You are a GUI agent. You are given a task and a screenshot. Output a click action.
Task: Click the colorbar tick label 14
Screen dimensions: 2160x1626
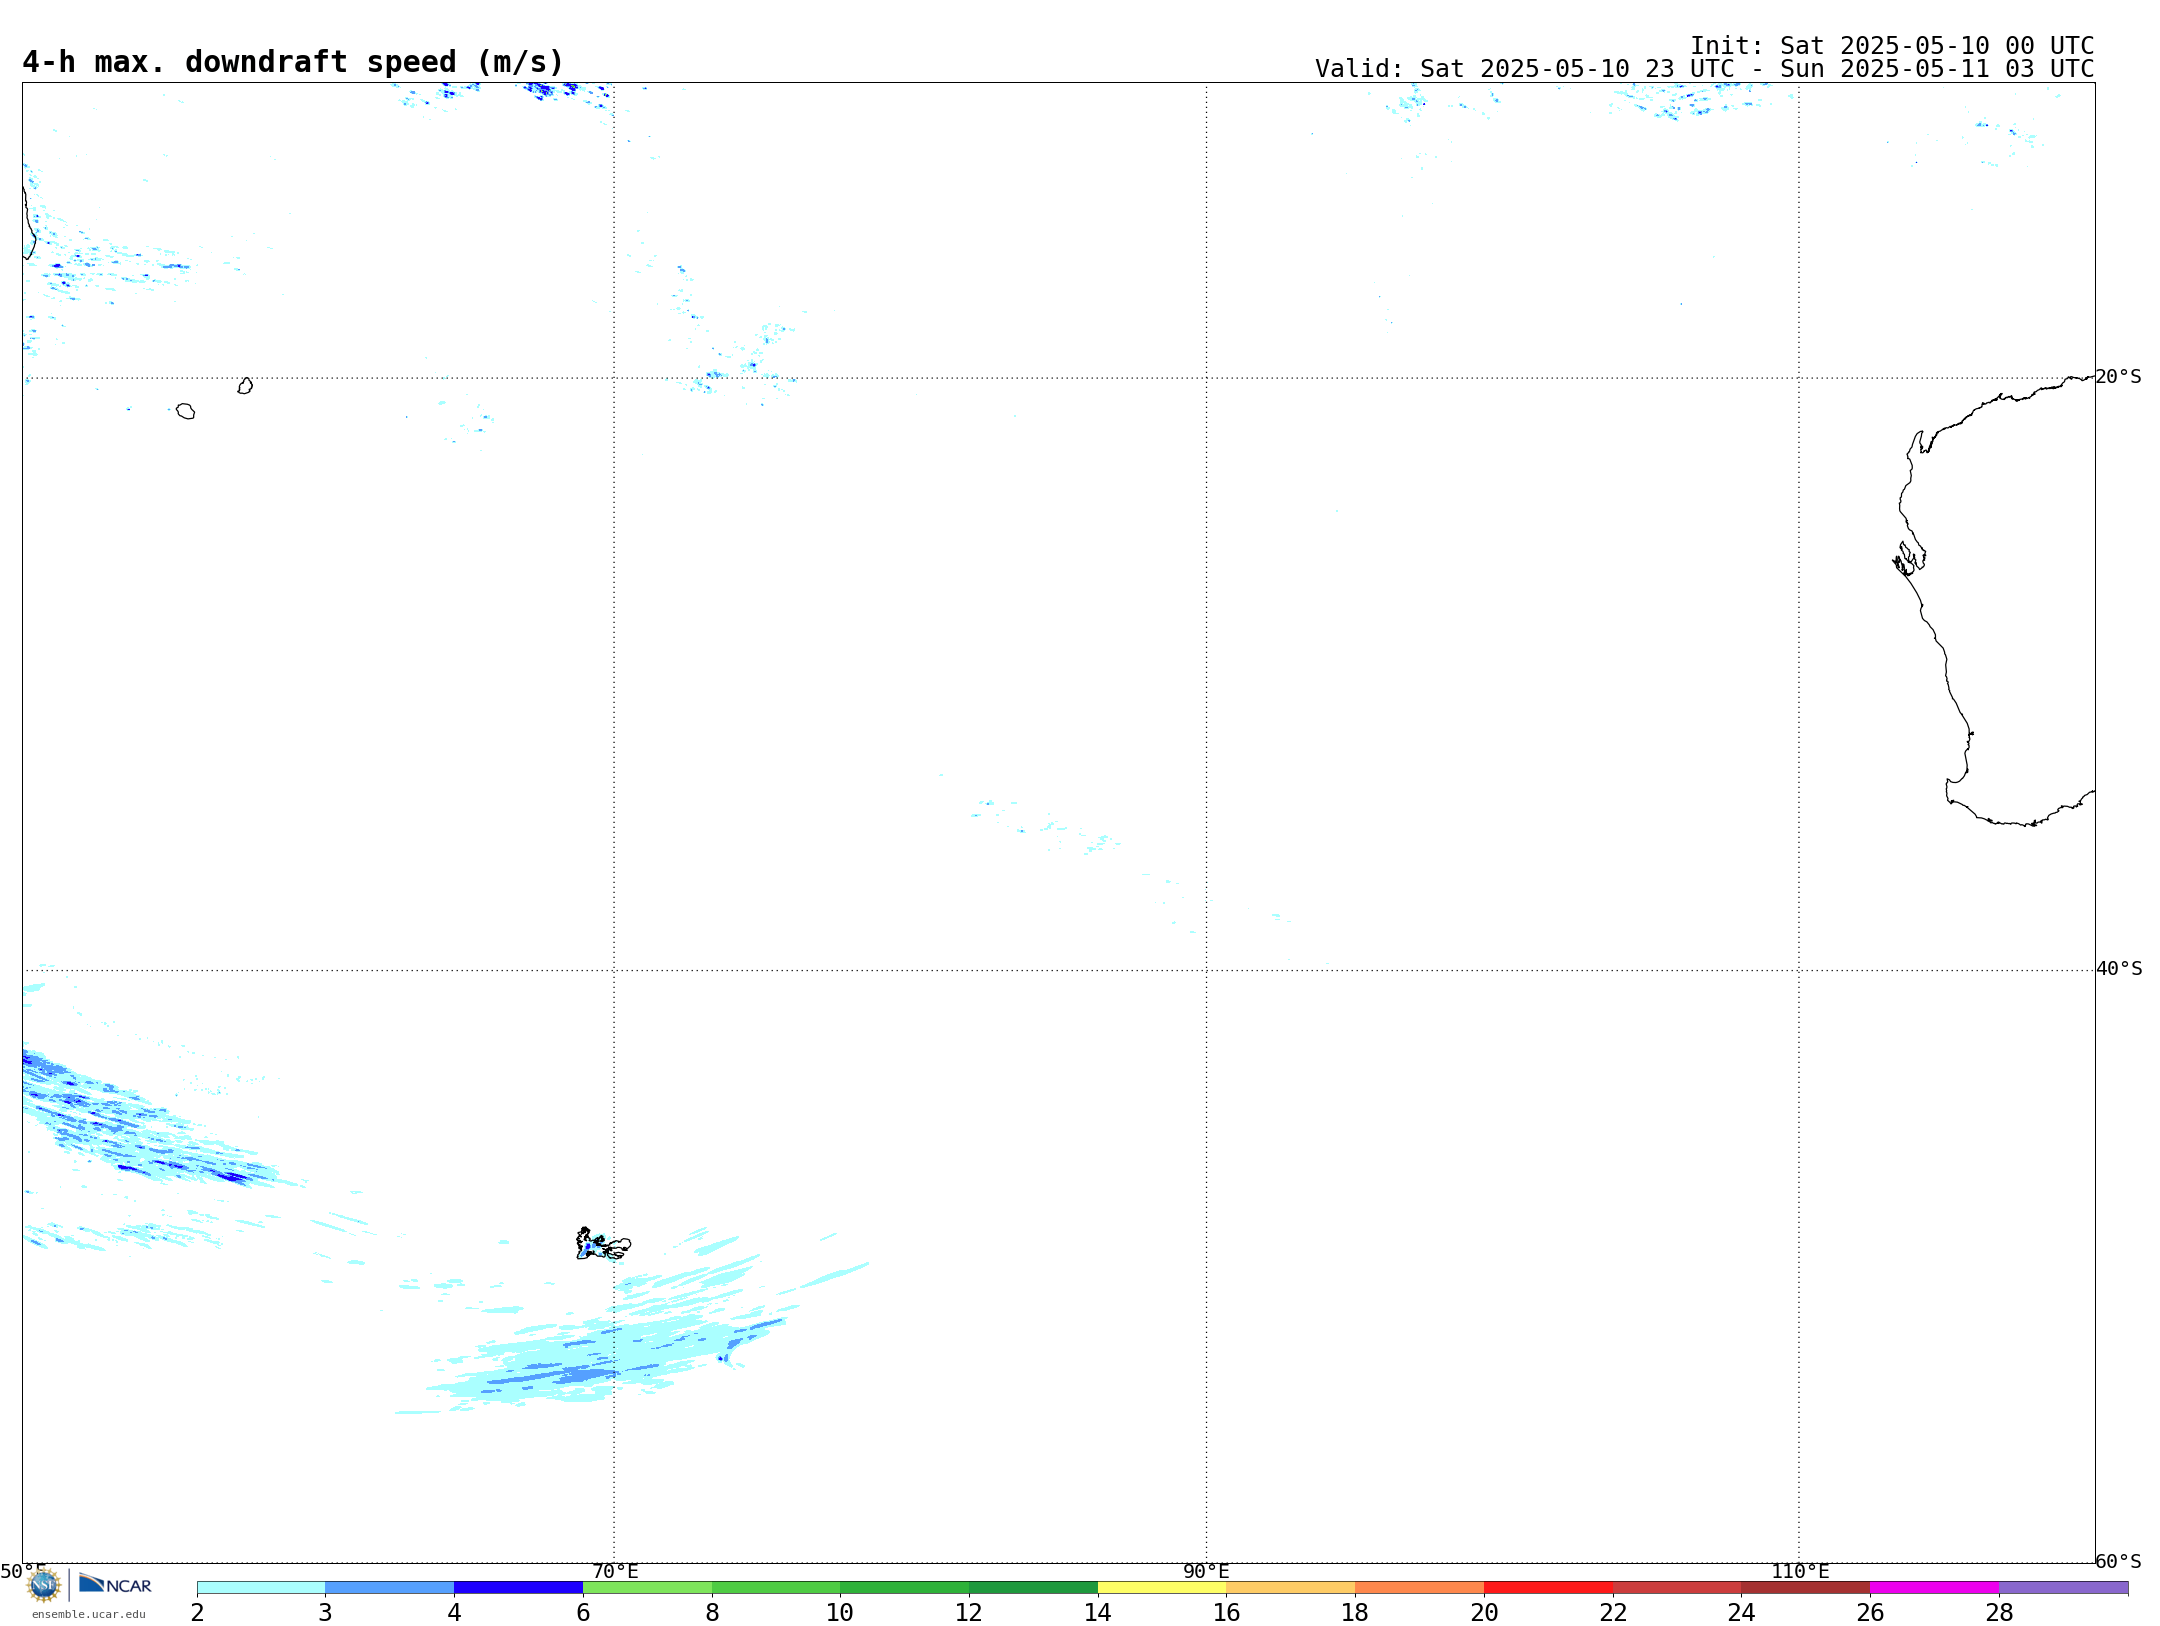point(1098,1612)
